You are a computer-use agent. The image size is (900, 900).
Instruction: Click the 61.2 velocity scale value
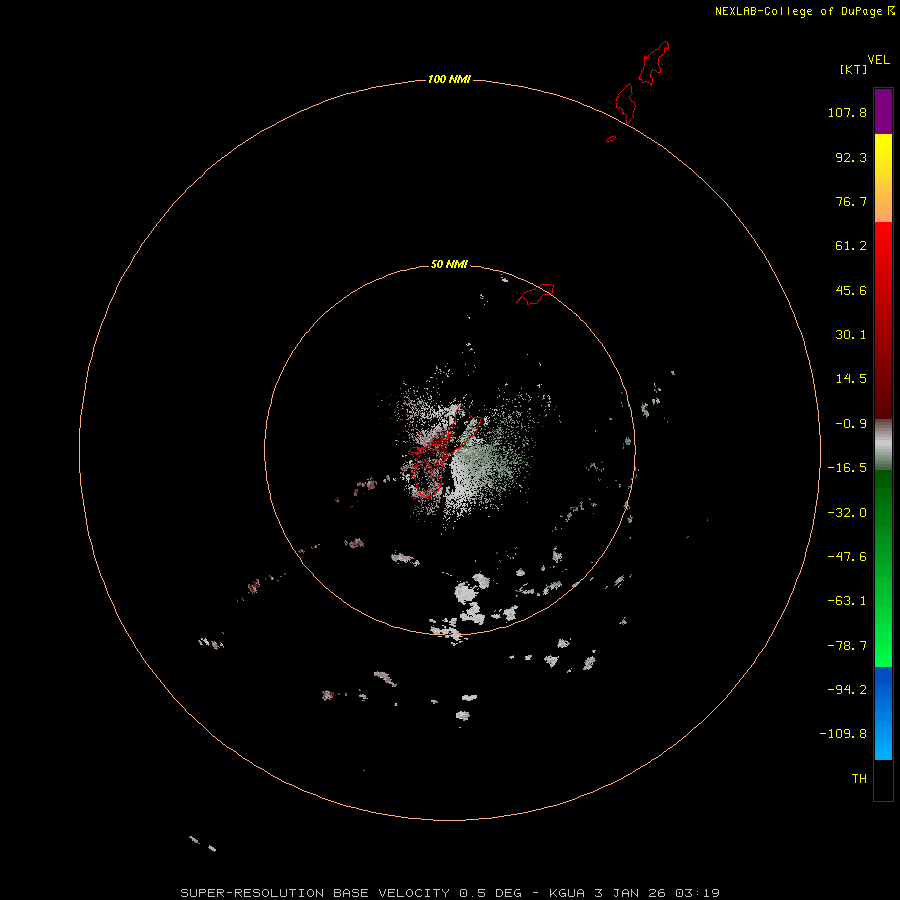pyautogui.click(x=851, y=246)
